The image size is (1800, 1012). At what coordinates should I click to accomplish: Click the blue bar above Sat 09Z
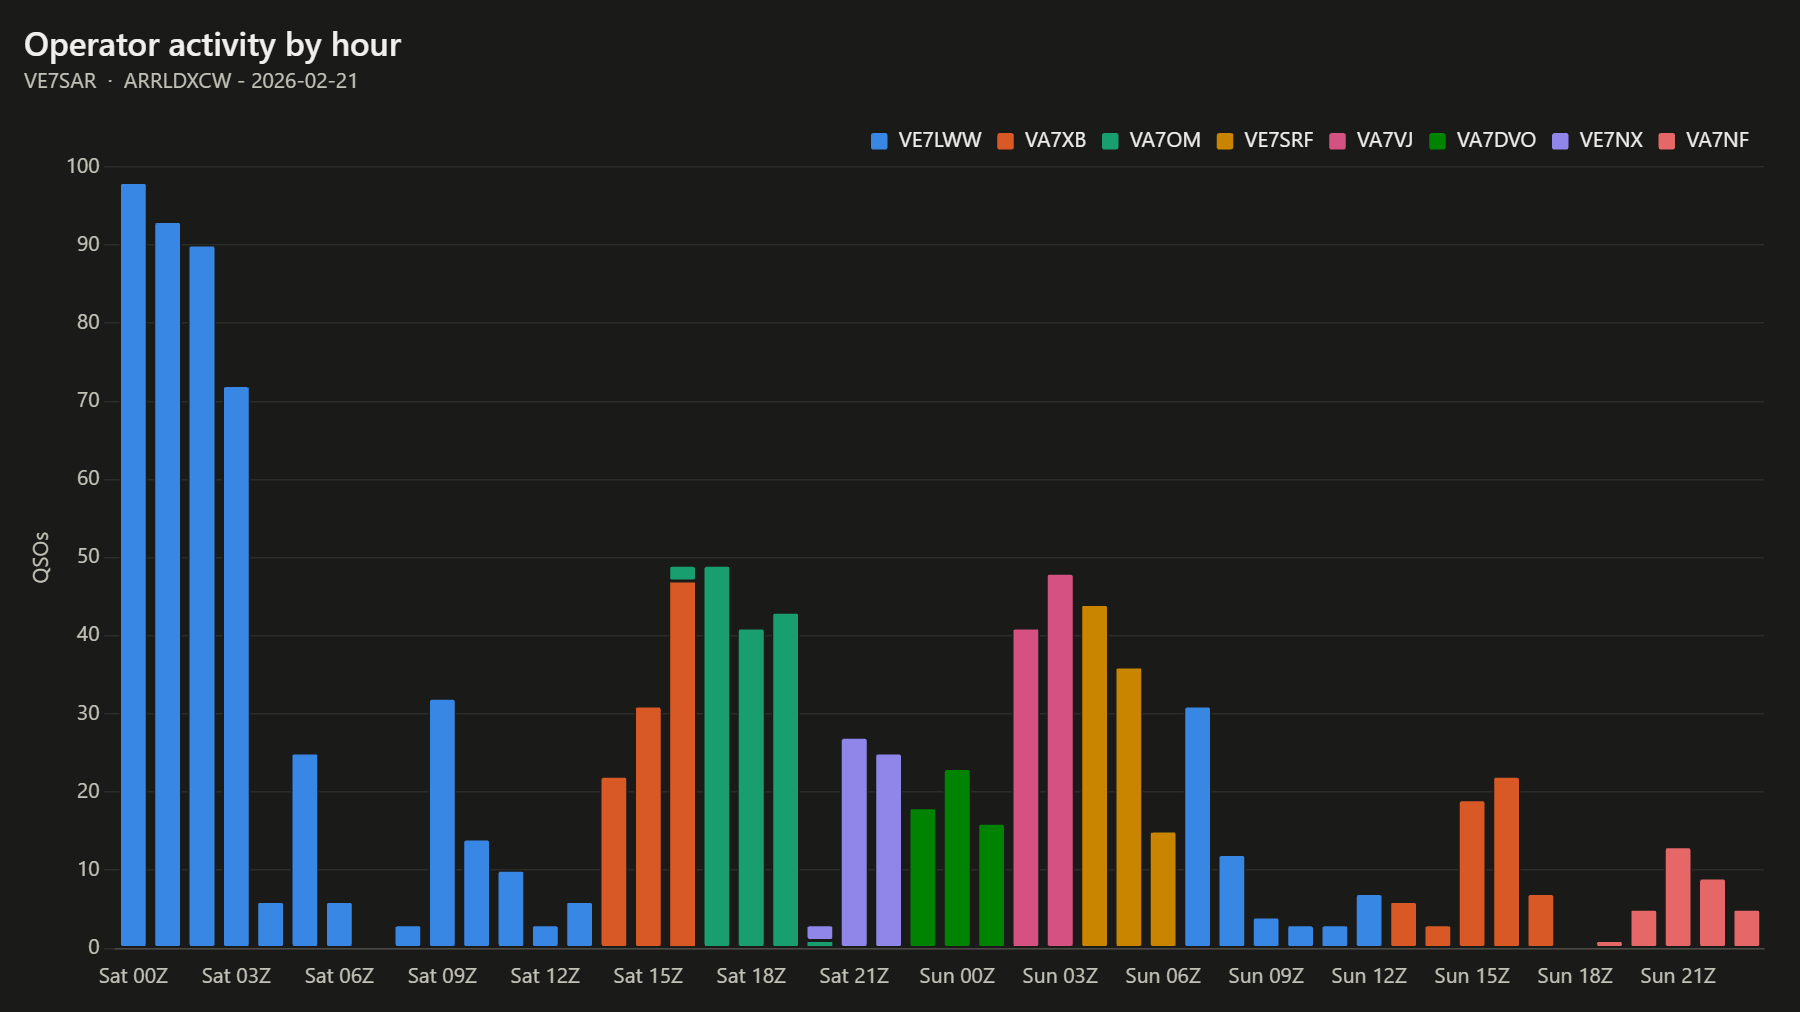[442, 823]
